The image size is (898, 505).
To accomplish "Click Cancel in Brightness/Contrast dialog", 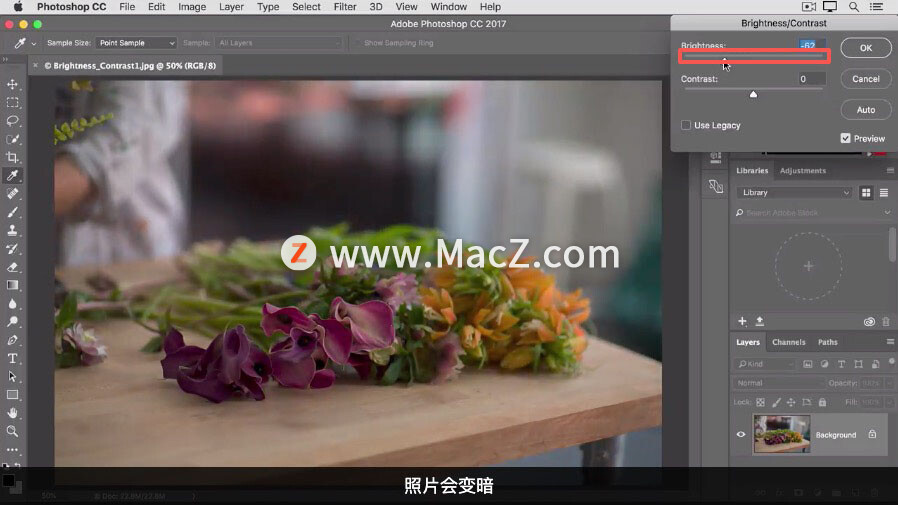I will (x=866, y=79).
